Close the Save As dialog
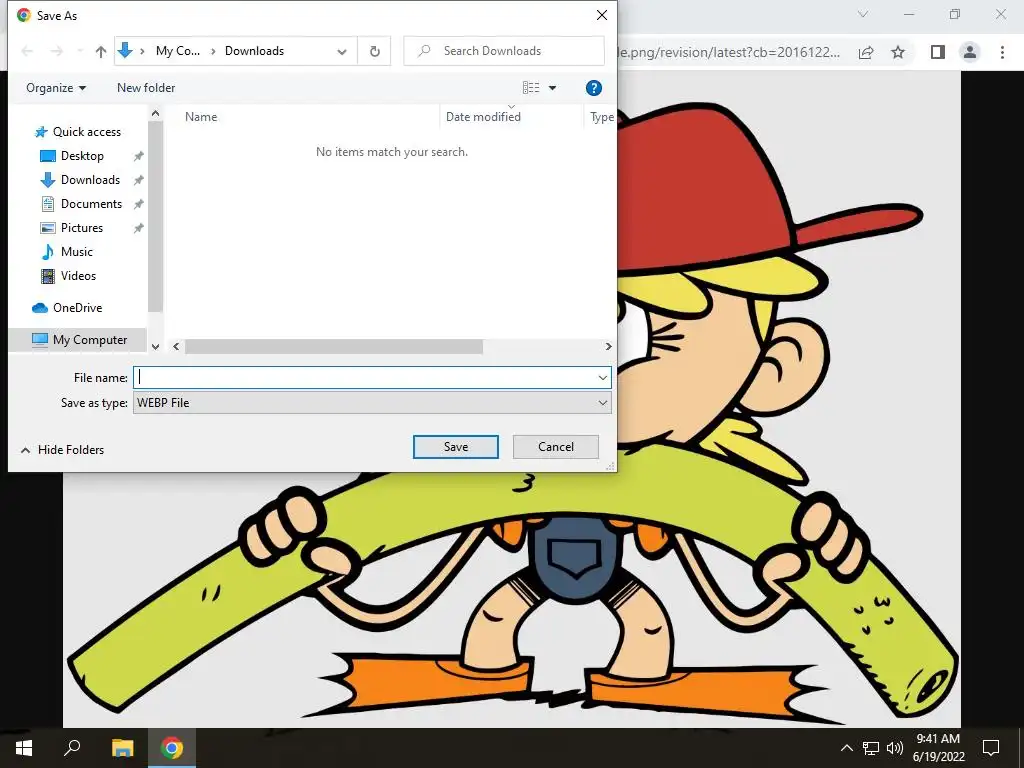The width and height of the screenshot is (1024, 768). 601,15
